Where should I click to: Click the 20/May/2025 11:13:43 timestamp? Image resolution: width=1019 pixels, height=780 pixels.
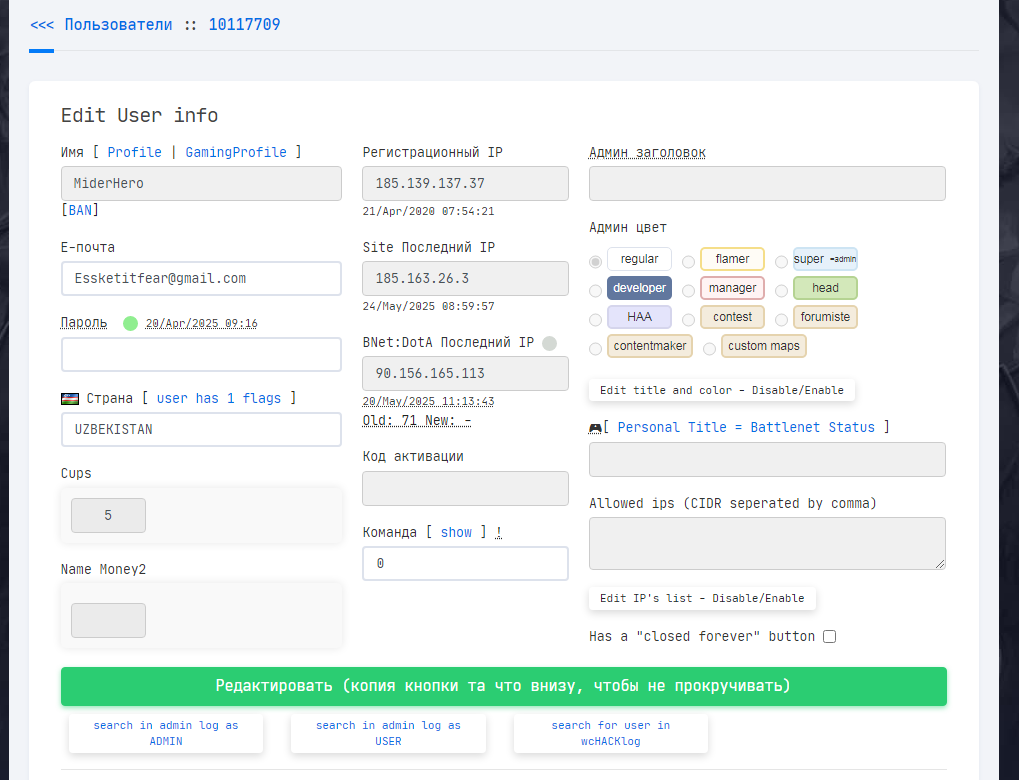click(428, 401)
